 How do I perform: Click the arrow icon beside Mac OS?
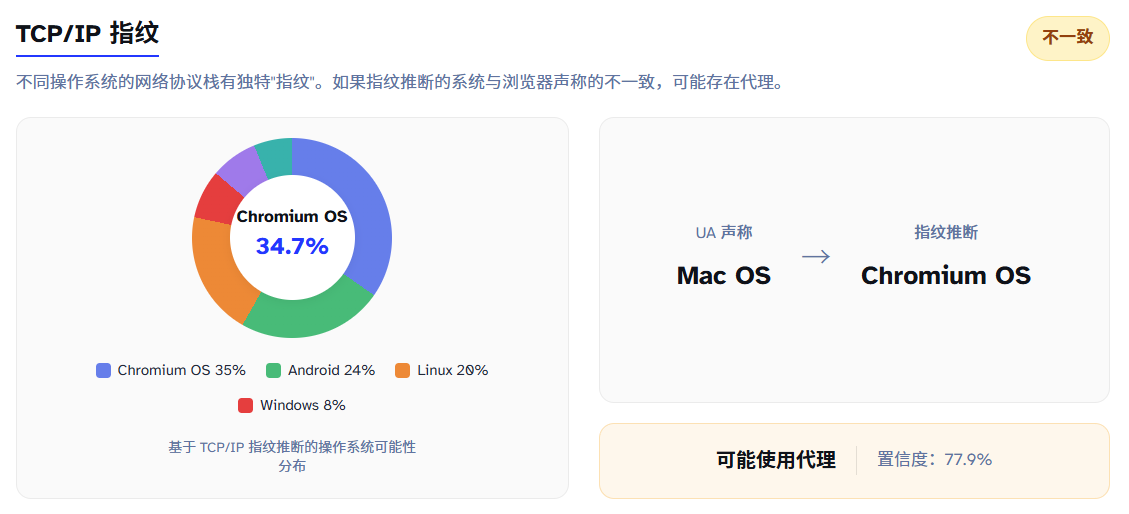pyautogui.click(x=816, y=257)
